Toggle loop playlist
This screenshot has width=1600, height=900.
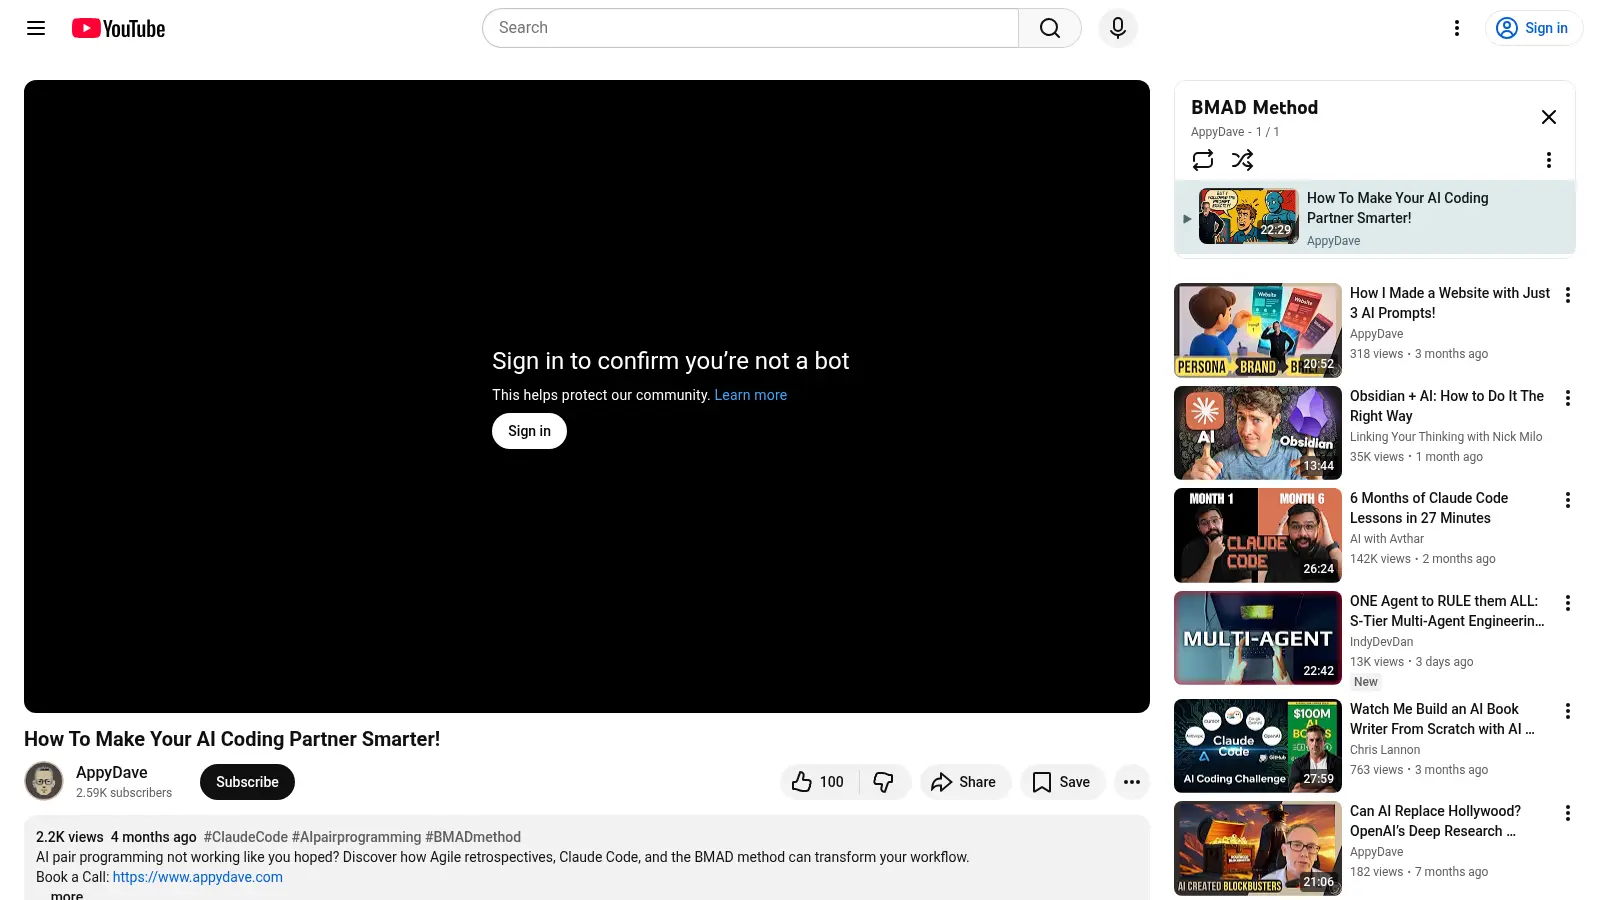[x=1203, y=160]
